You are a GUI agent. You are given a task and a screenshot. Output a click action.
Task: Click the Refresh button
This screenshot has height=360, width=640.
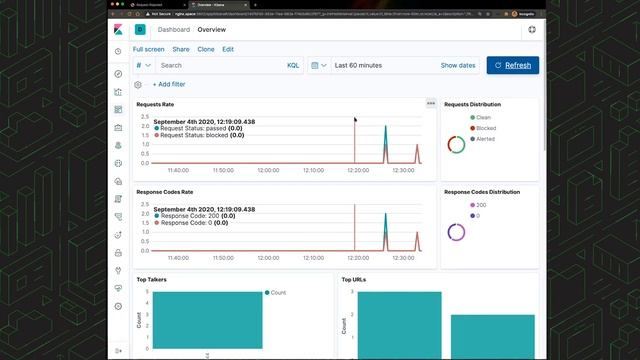click(x=513, y=65)
